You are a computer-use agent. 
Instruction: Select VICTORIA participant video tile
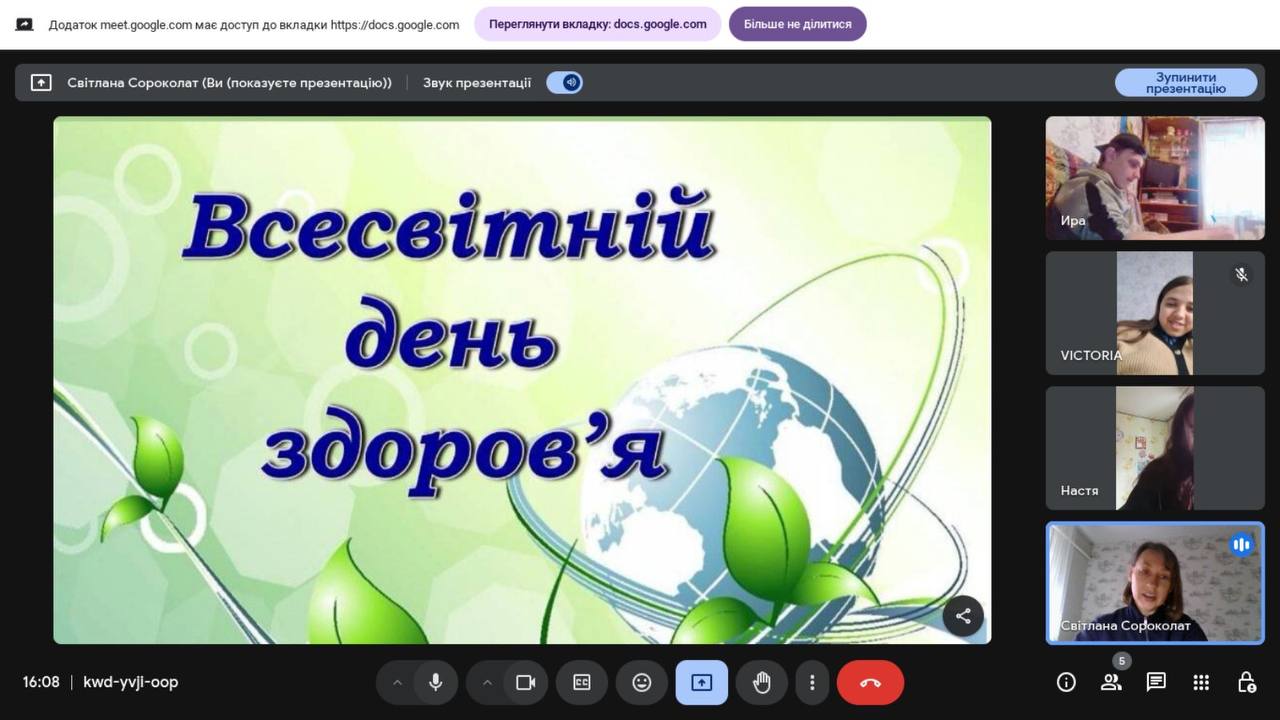[1155, 313]
